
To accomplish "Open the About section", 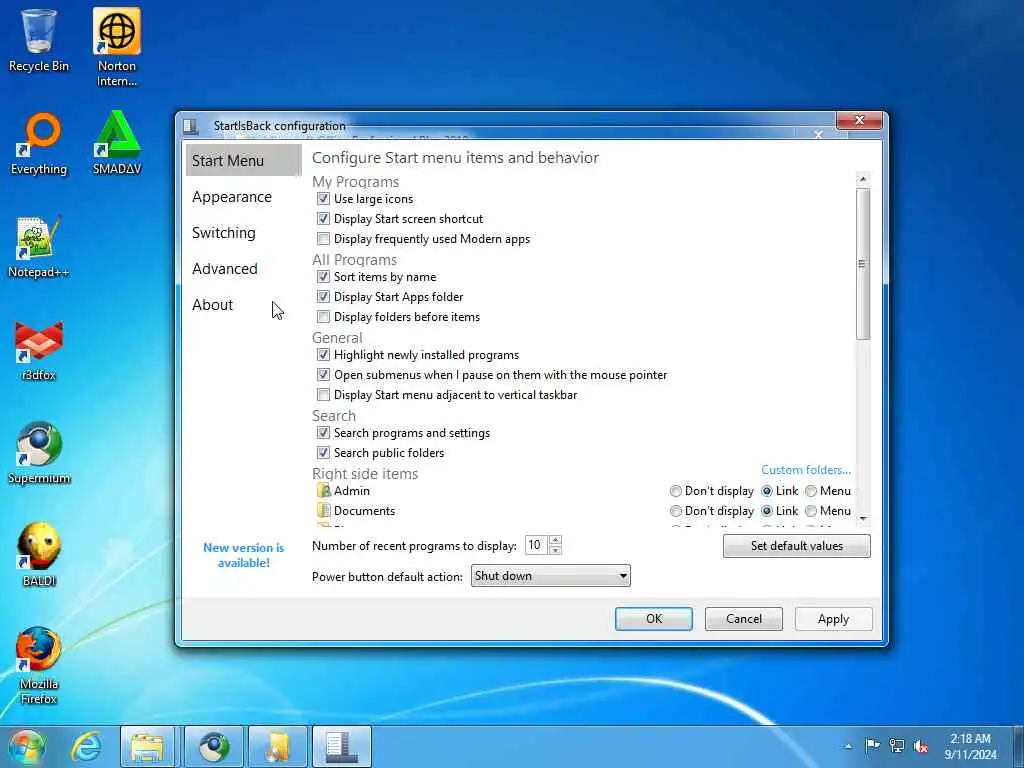I will (x=212, y=304).
